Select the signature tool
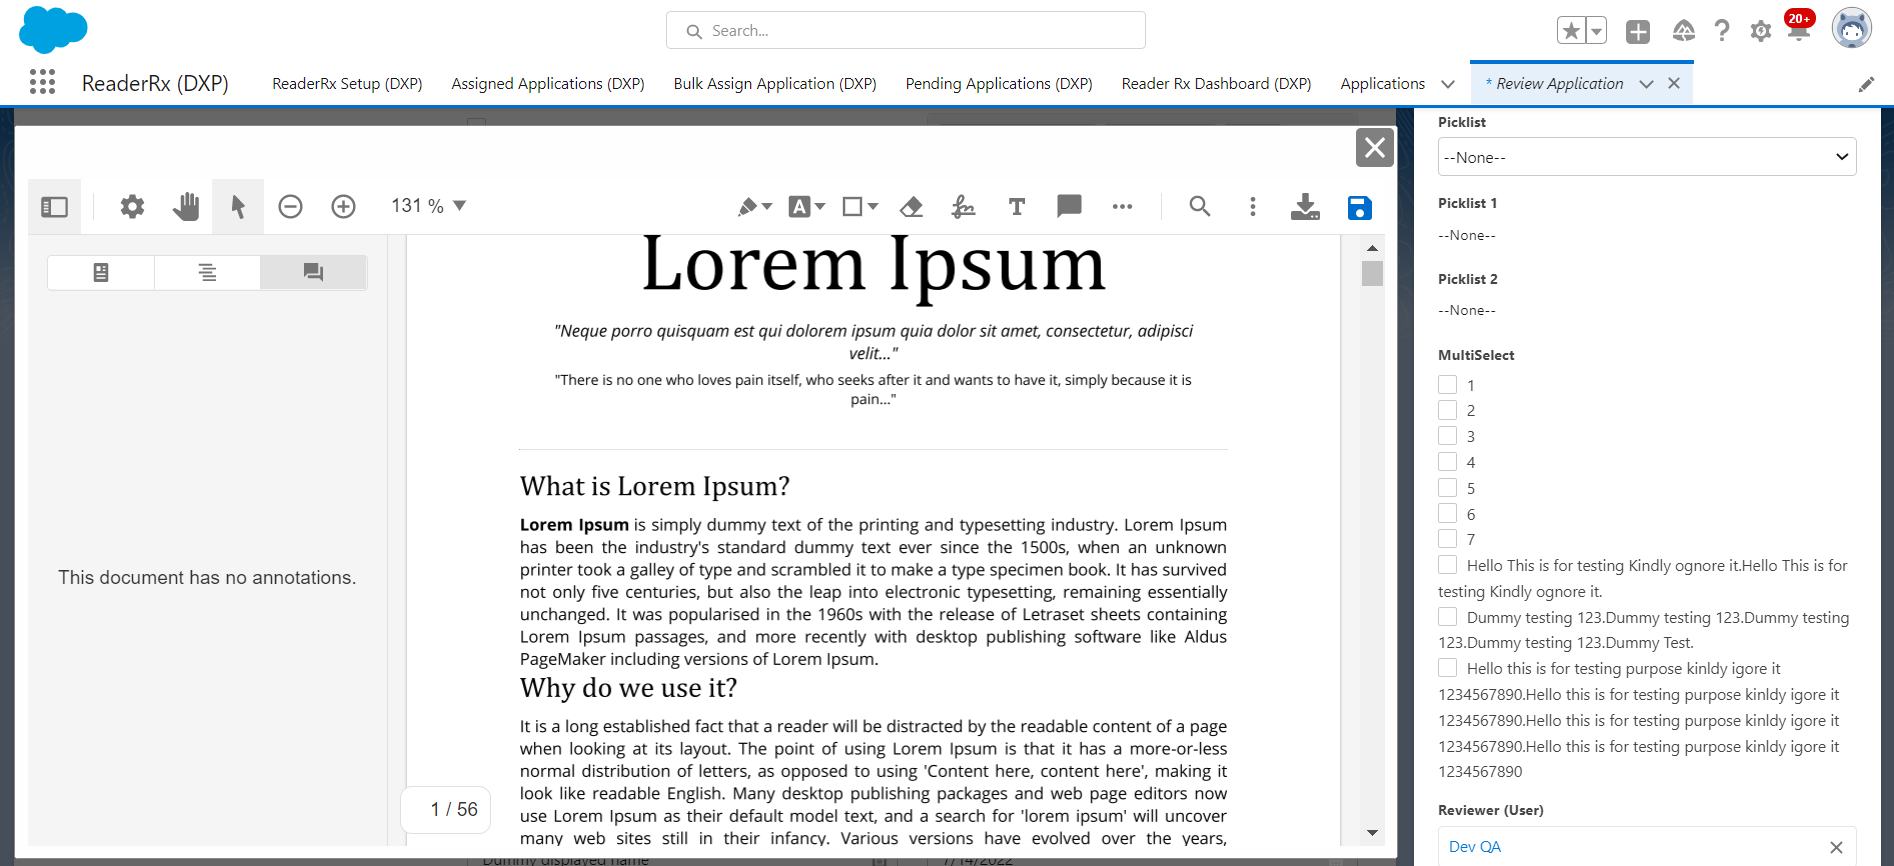The width and height of the screenshot is (1894, 866). 963,207
